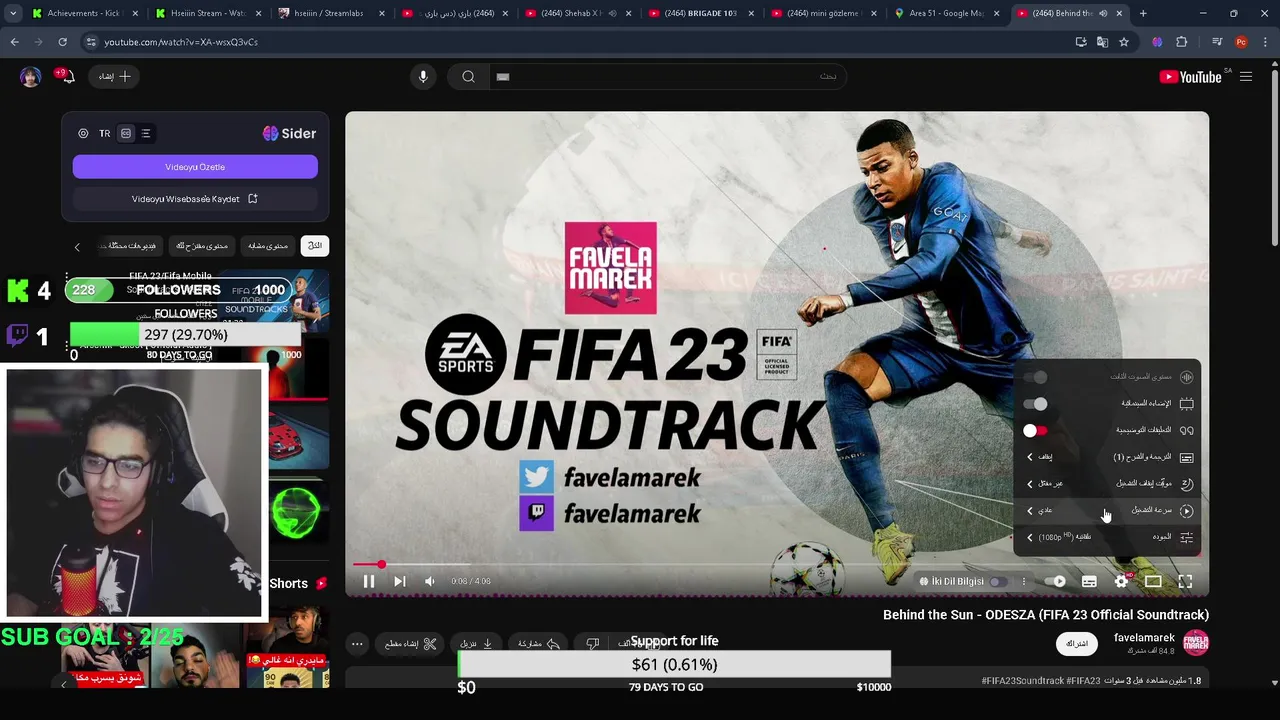Open the quality 1080p submenu
1280x720 pixels.
pos(1108,537)
